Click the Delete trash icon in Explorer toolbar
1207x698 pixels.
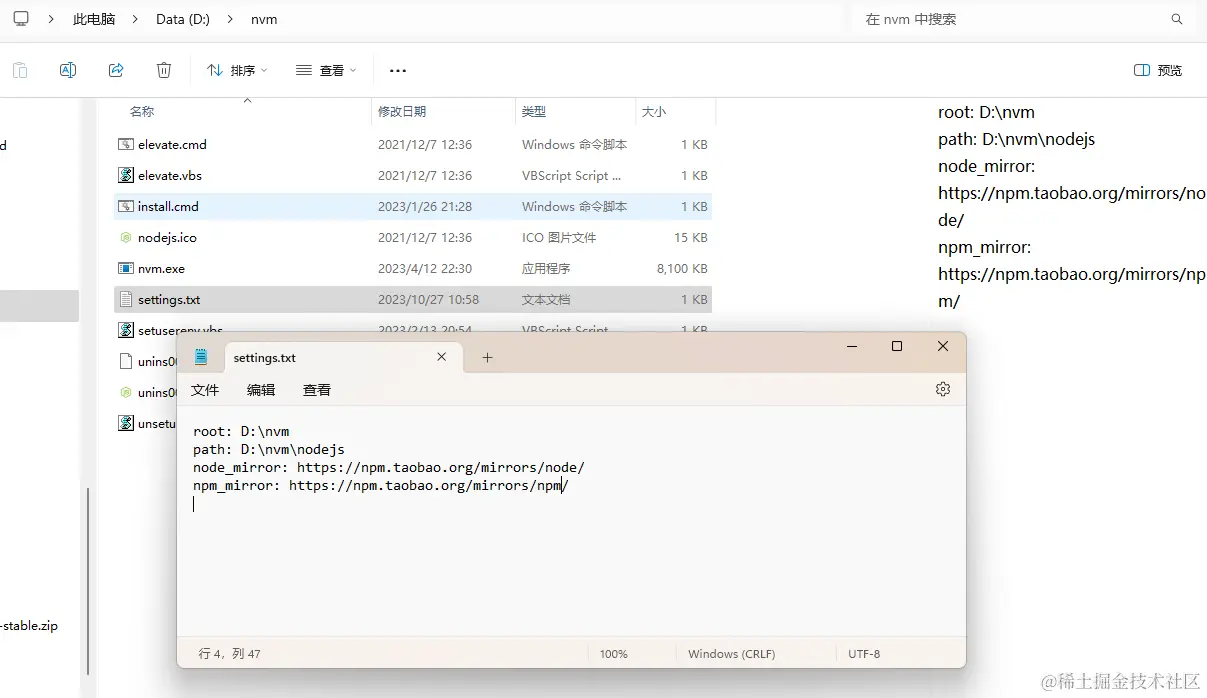click(x=164, y=70)
